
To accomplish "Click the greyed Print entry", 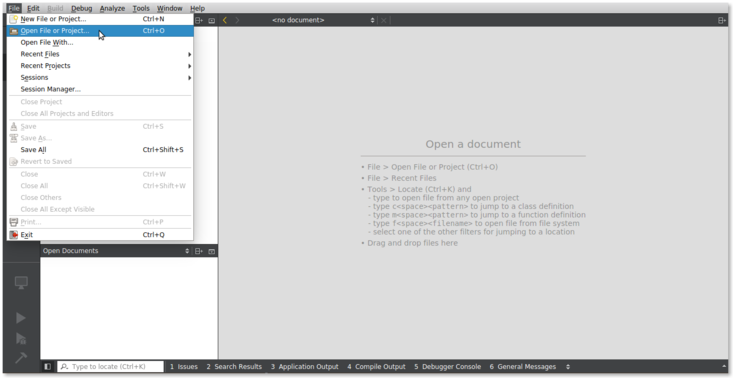I will pos(100,222).
